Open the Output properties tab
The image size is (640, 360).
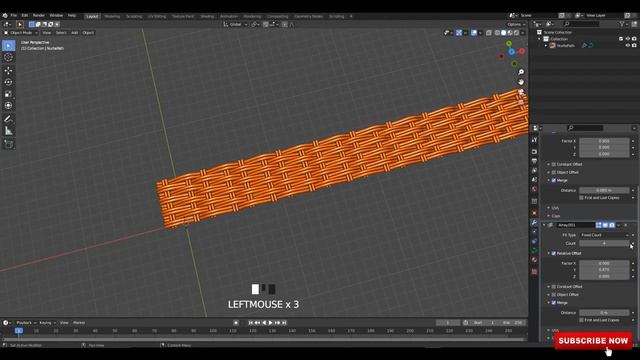[x=534, y=161]
